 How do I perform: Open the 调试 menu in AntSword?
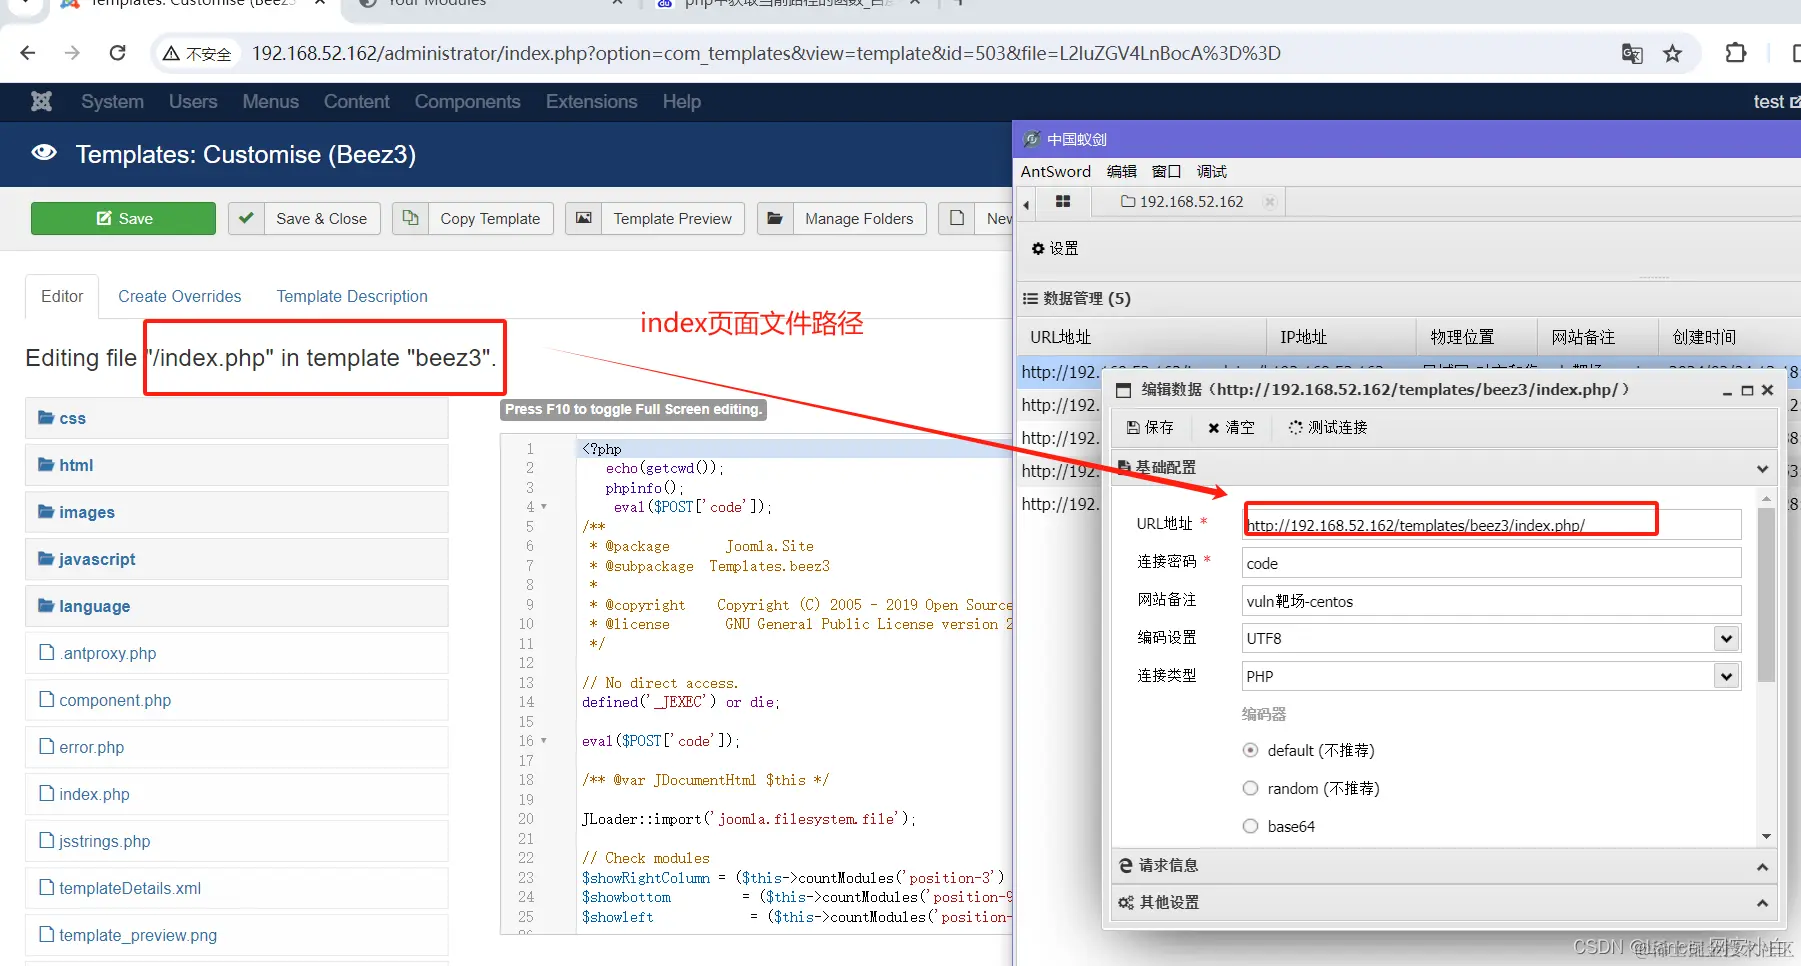[x=1212, y=172]
